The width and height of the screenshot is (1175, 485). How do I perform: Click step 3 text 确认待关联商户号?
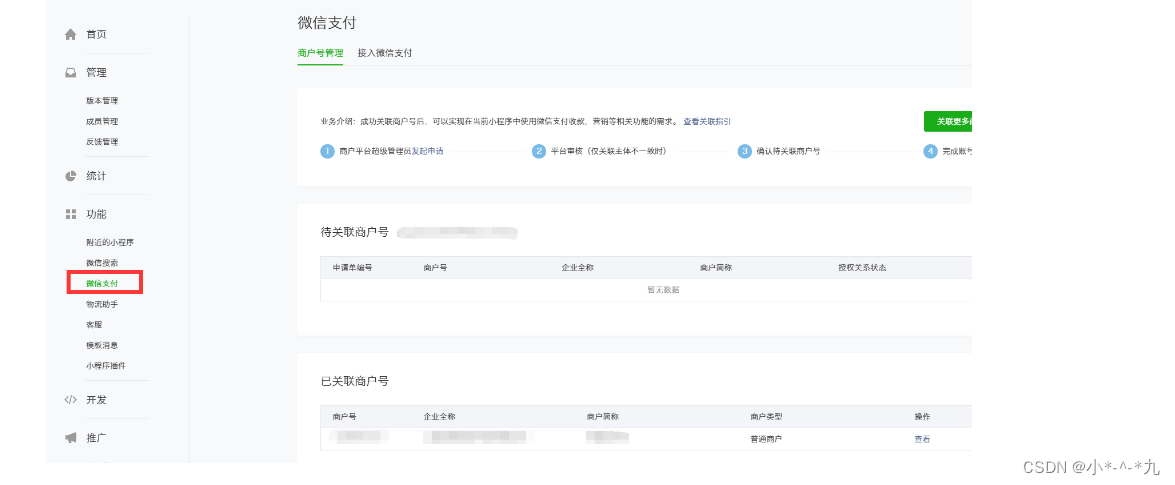pyautogui.click(x=789, y=151)
